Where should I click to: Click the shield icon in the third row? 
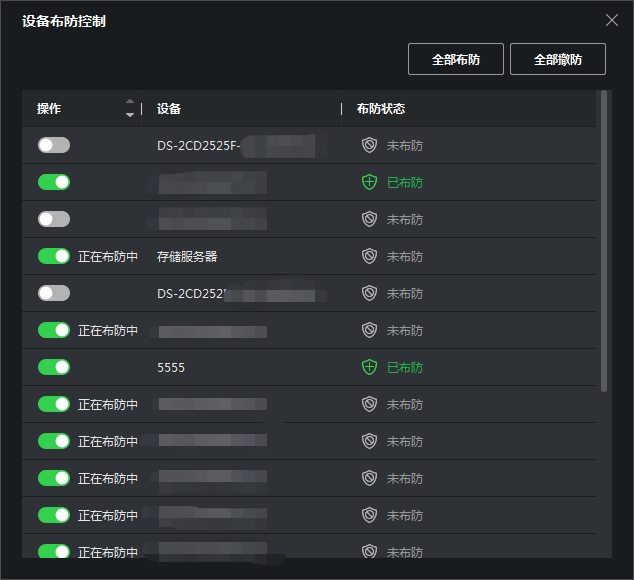369,219
